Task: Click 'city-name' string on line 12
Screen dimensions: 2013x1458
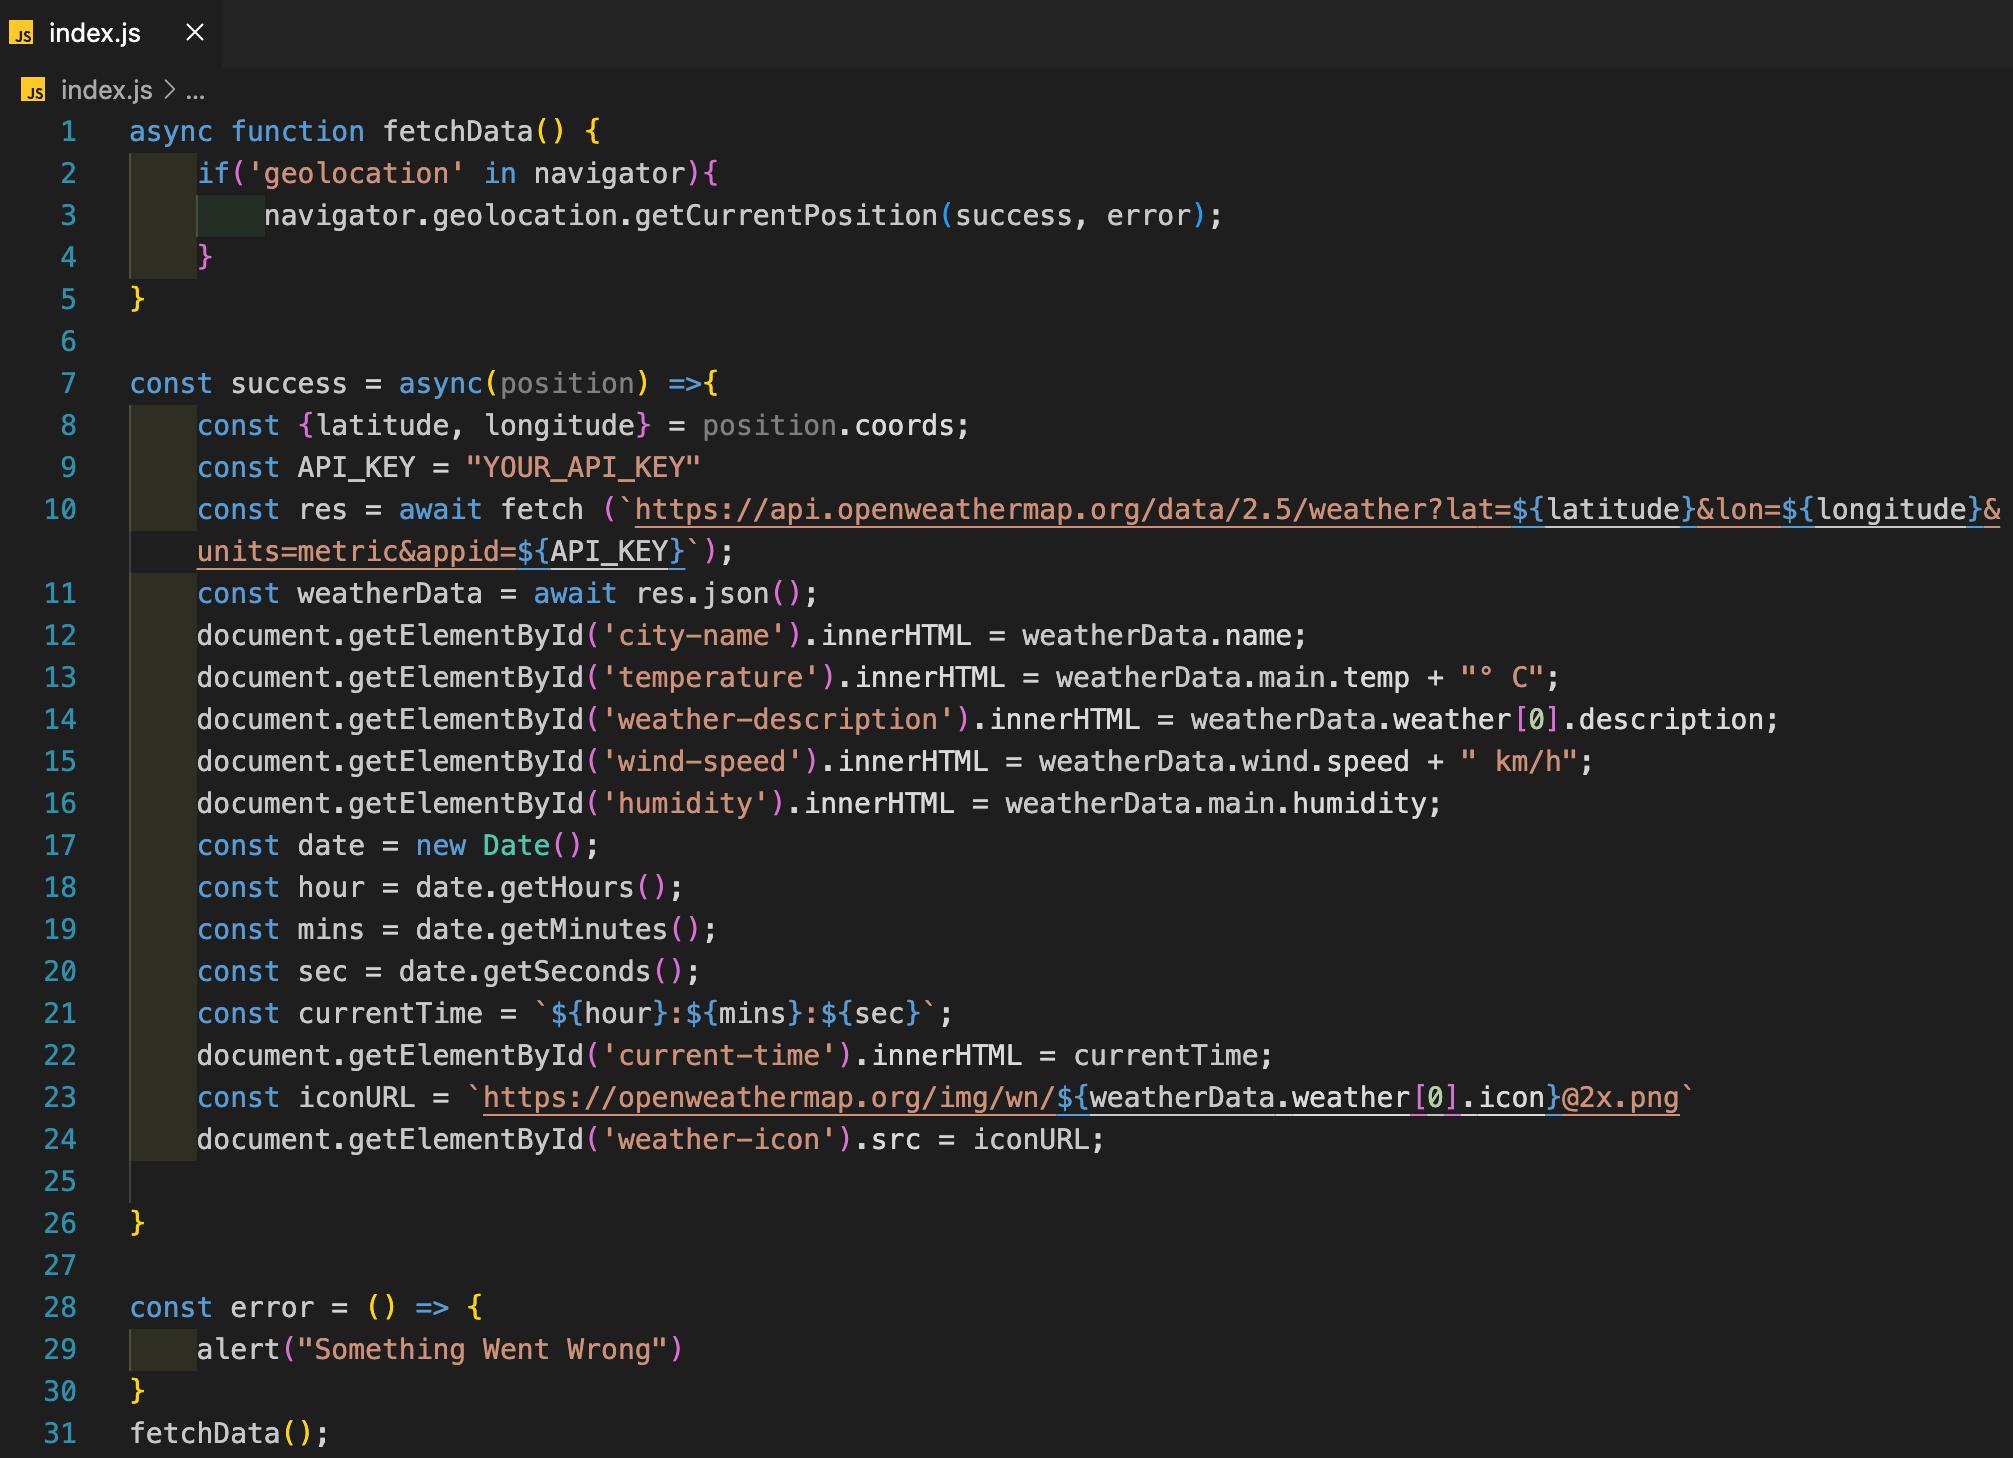Action: pos(693,636)
